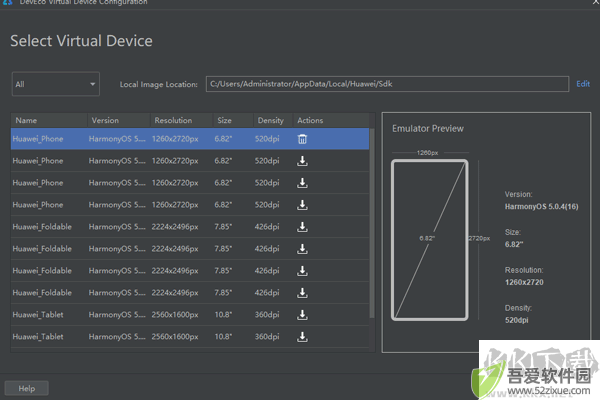600x400 pixels.
Task: Delete the highlighted Huawei_Phone device via trash icon
Action: 302,139
